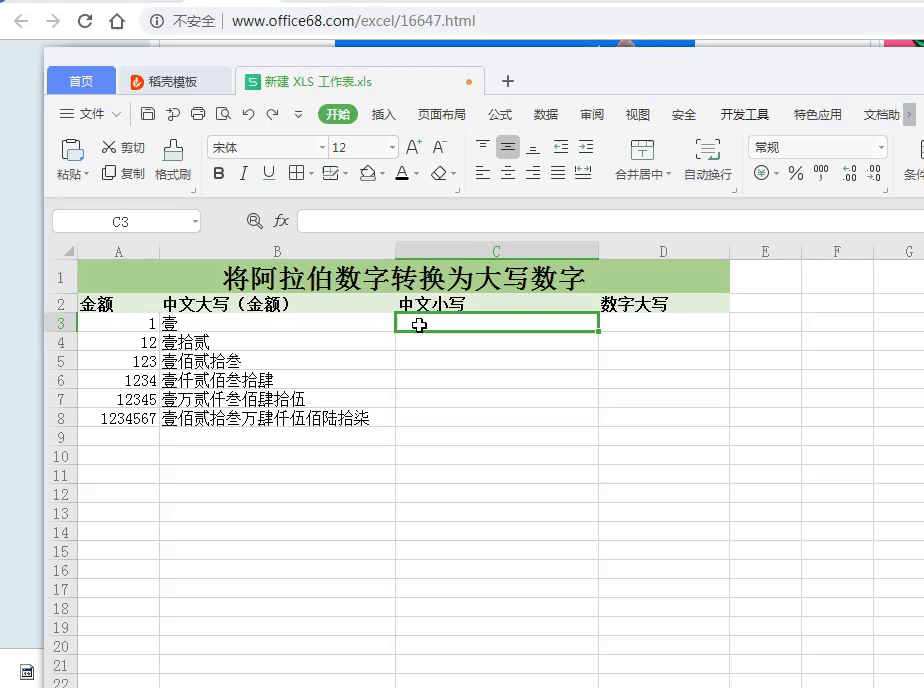Decrease font size with A-
The width and height of the screenshot is (924, 688).
click(440, 147)
